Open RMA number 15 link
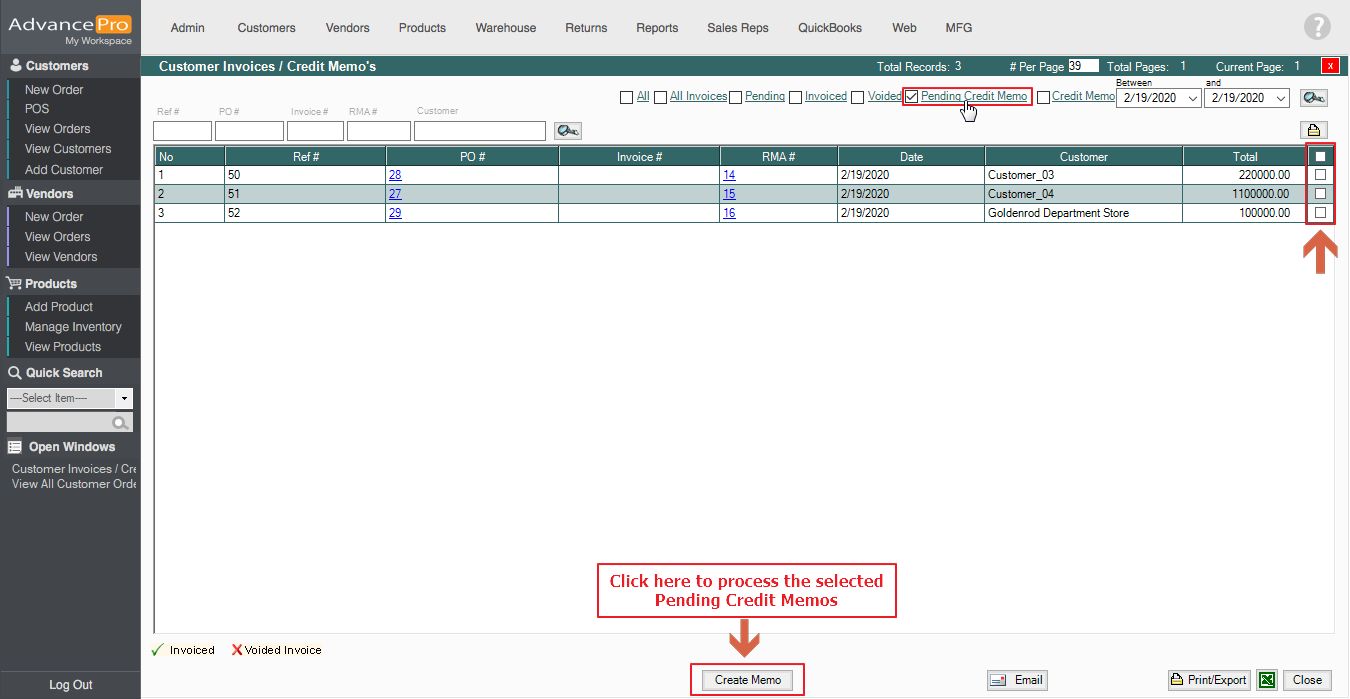 point(729,194)
